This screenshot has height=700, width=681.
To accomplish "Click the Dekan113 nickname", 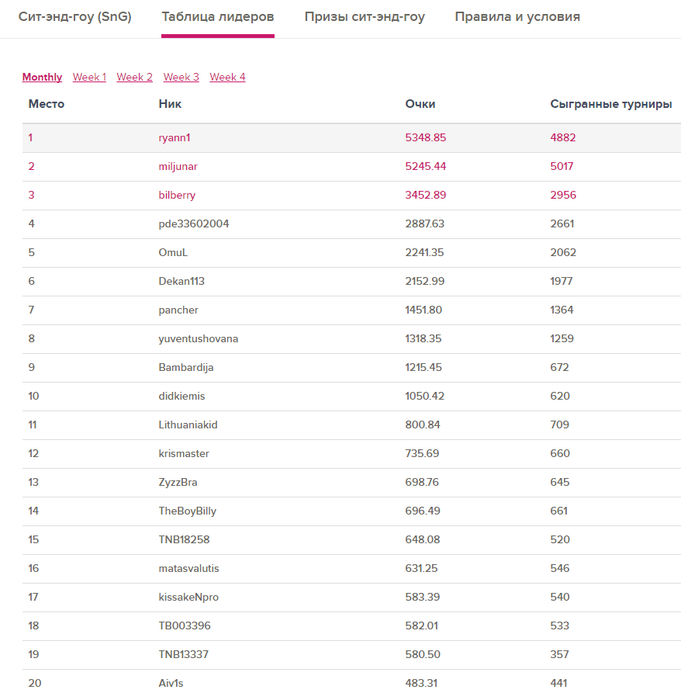I will [x=181, y=282].
